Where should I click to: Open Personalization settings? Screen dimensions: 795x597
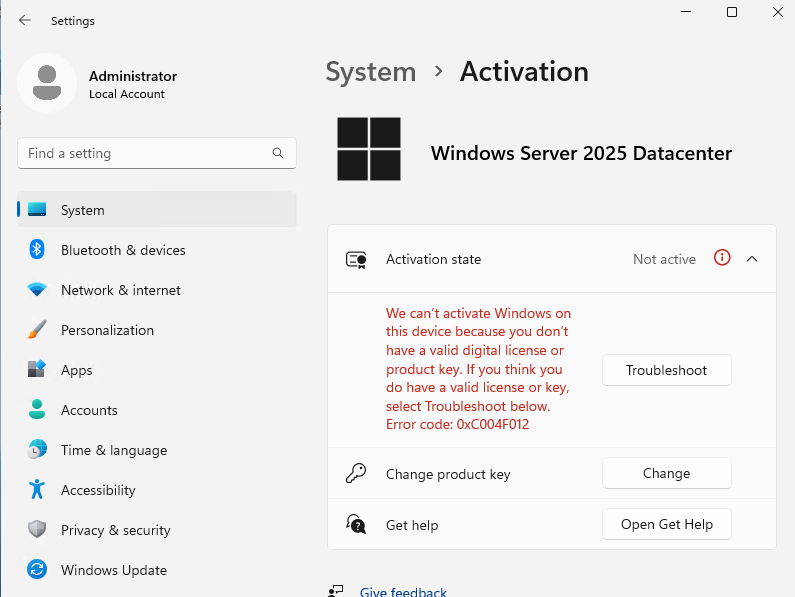pos(157,330)
